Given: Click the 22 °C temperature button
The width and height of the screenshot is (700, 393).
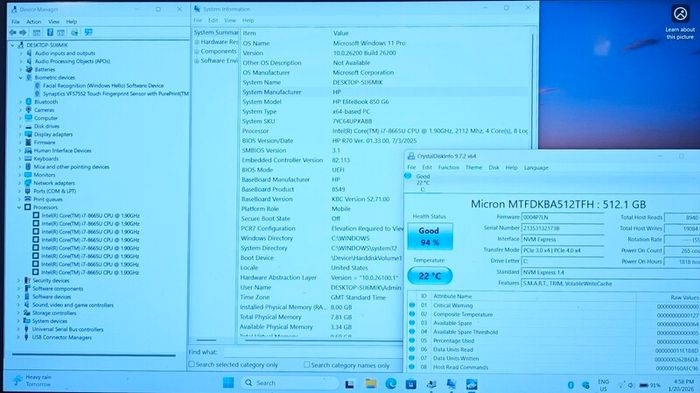Looking at the screenshot, I should click(429, 276).
